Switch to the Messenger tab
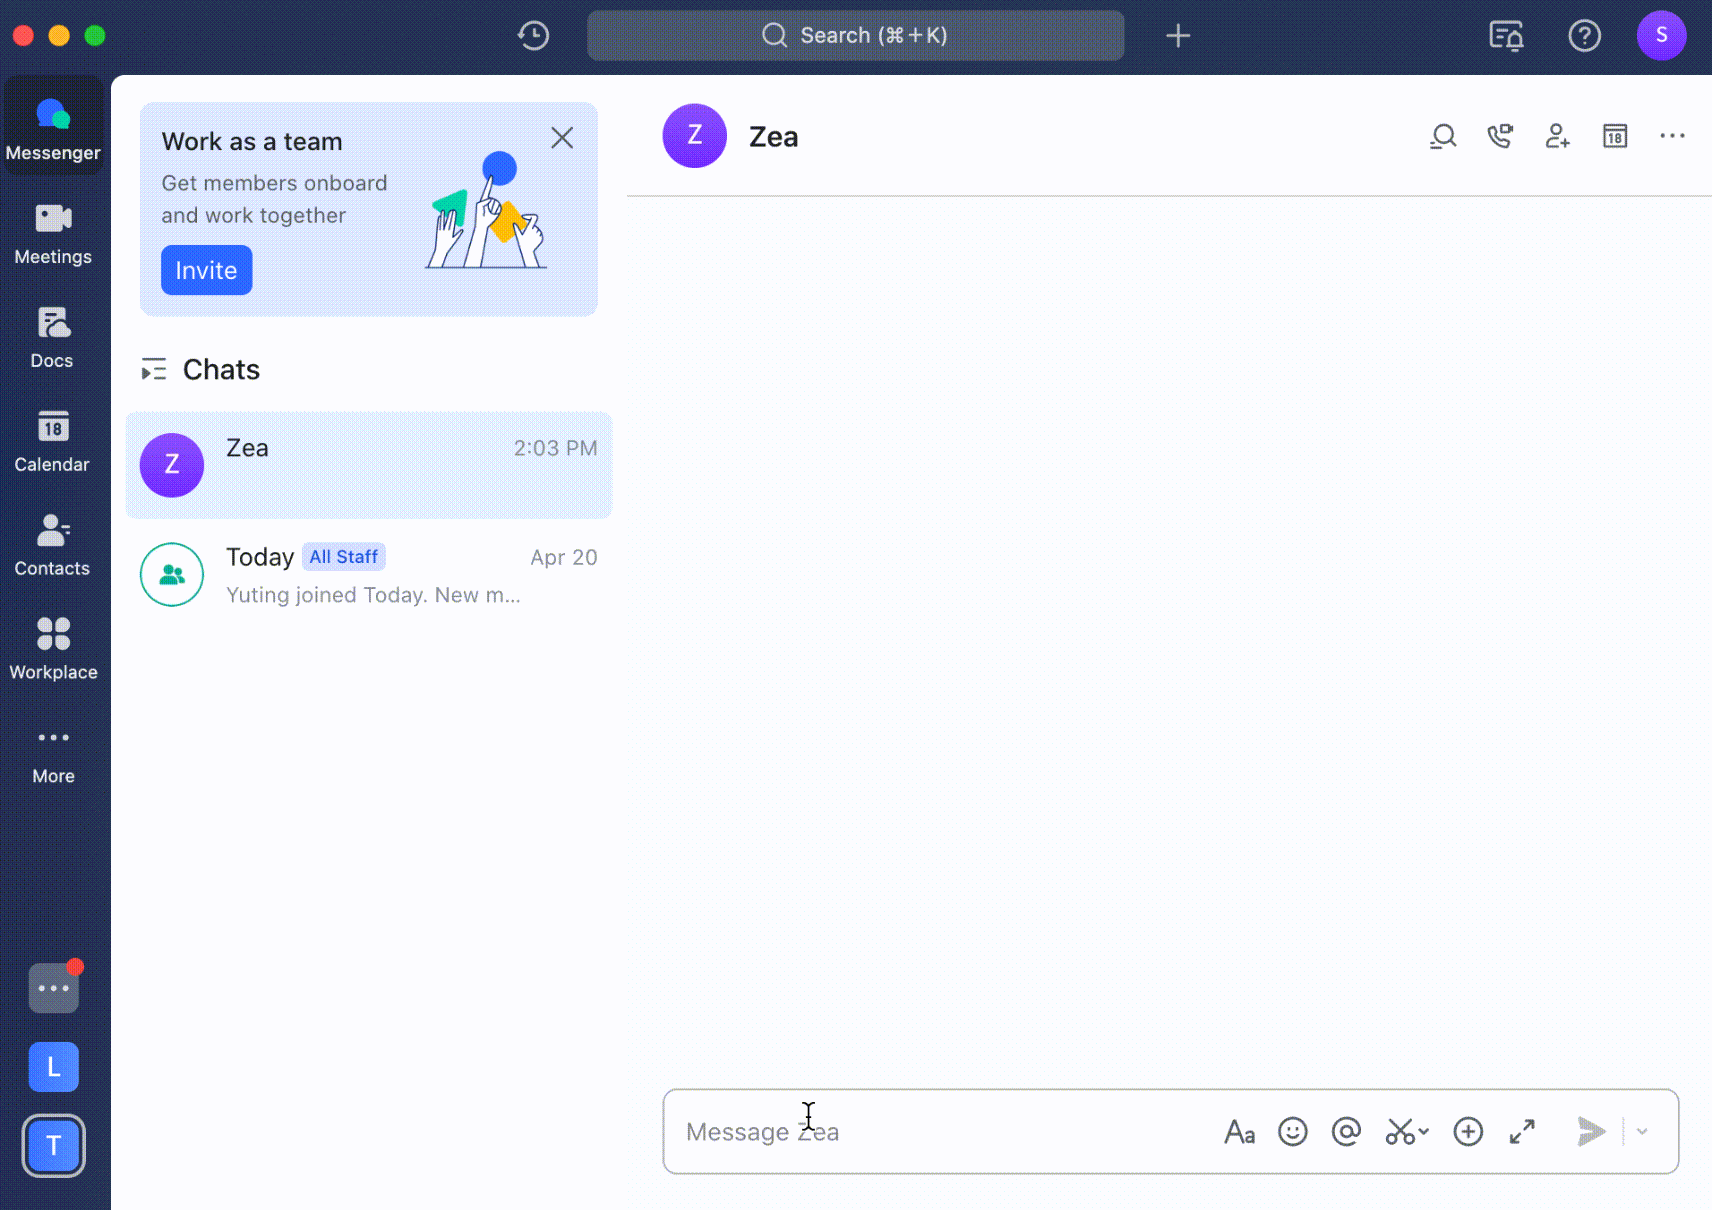 click(53, 125)
